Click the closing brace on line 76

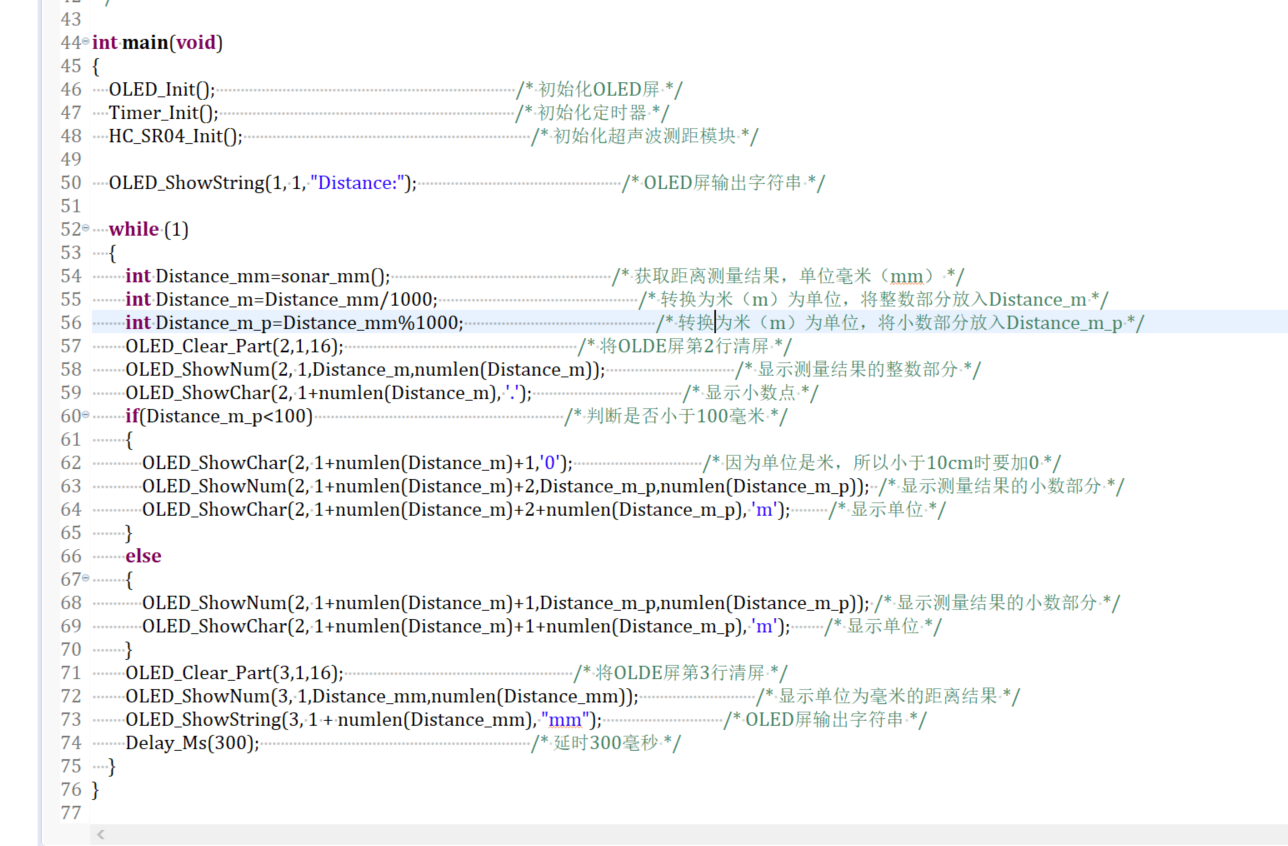pyautogui.click(x=96, y=789)
